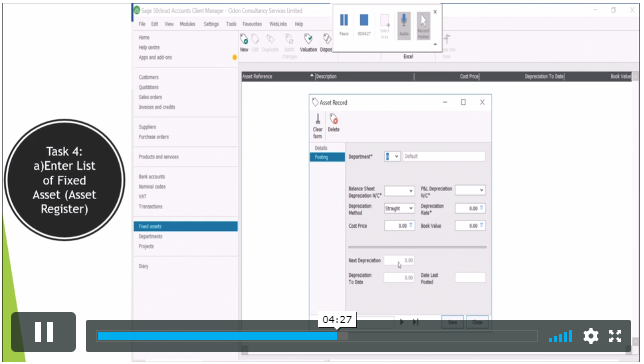
Task: Open Customers in the sidebar
Action: tap(149, 77)
